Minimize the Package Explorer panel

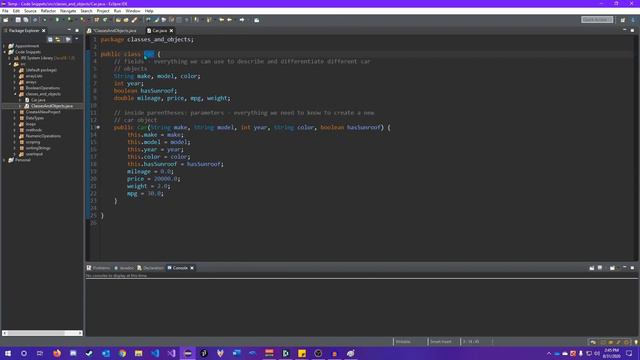(x=69, y=31)
